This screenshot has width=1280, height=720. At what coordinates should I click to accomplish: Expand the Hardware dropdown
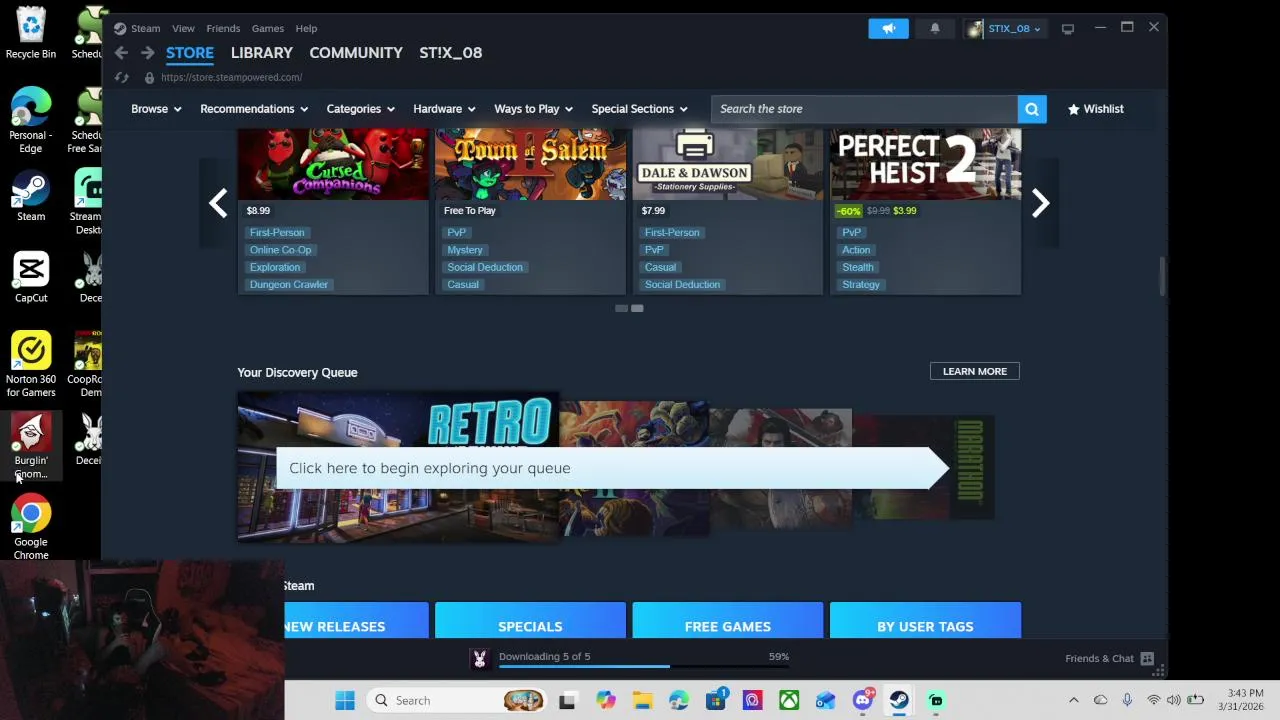[444, 109]
